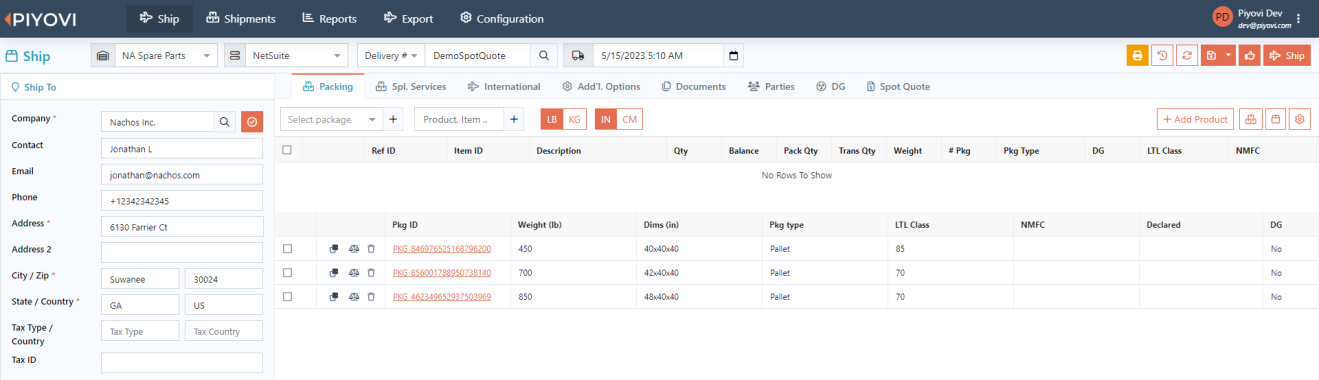Screen dimensions: 1319x380
Task: Click the calendar icon beside ship date
Action: click(x=734, y=56)
